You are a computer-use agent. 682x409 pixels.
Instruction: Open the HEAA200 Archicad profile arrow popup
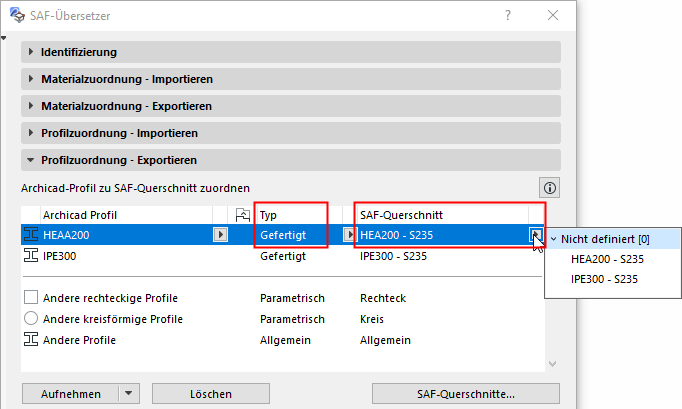[x=220, y=235]
